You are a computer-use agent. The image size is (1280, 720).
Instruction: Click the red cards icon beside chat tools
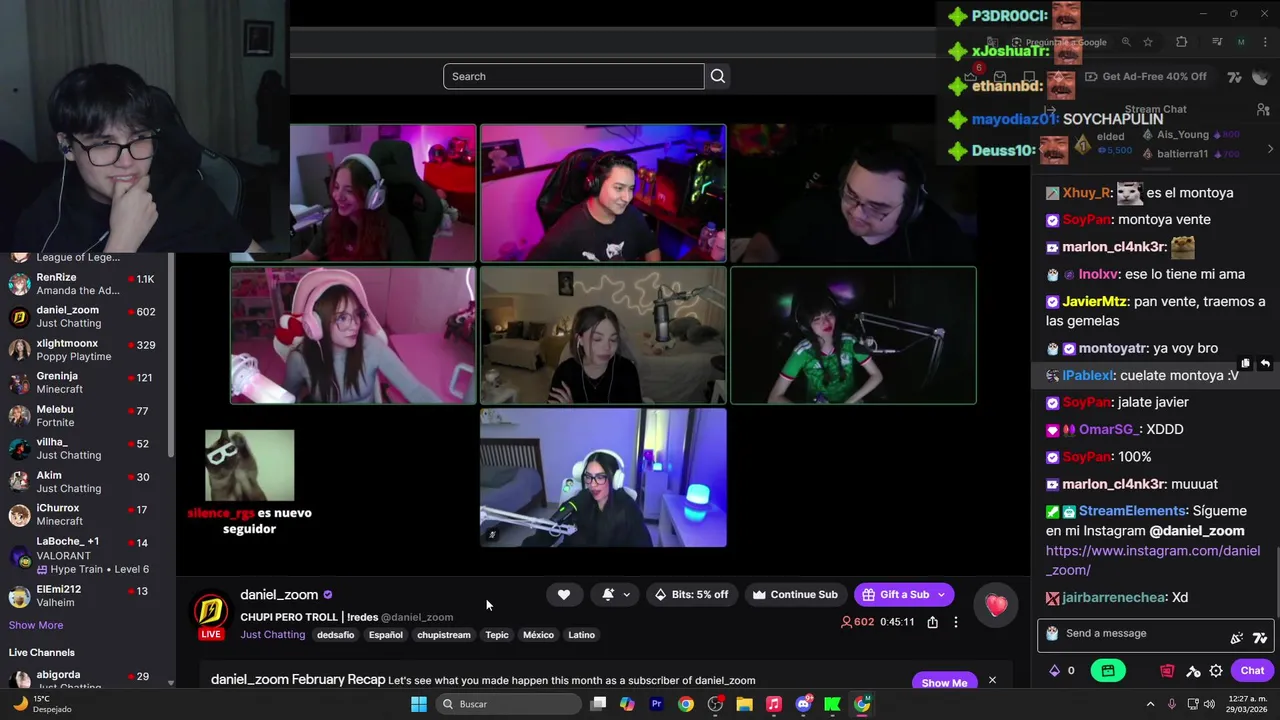click(1167, 671)
